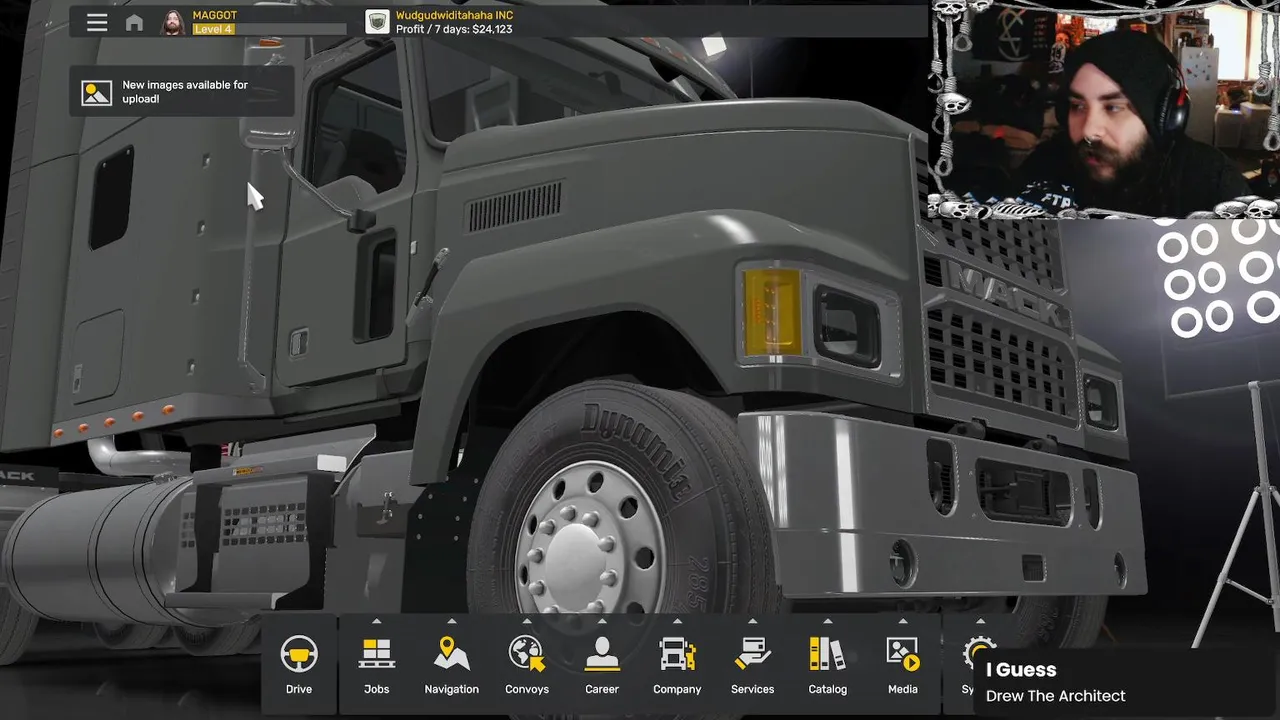Image resolution: width=1280 pixels, height=720 pixels.
Task: Open the Company menu
Action: click(677, 665)
